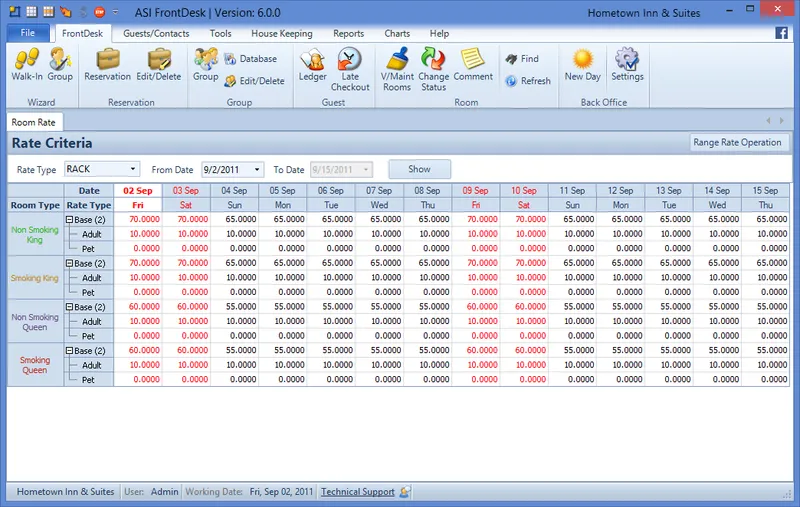
Task: Open the Charts tab
Action: tap(397, 34)
